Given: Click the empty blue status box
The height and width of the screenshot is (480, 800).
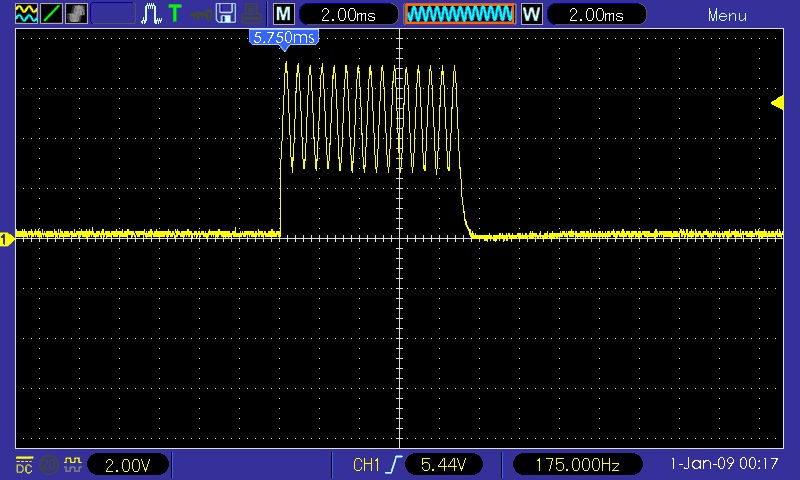Looking at the screenshot, I should (113, 14).
